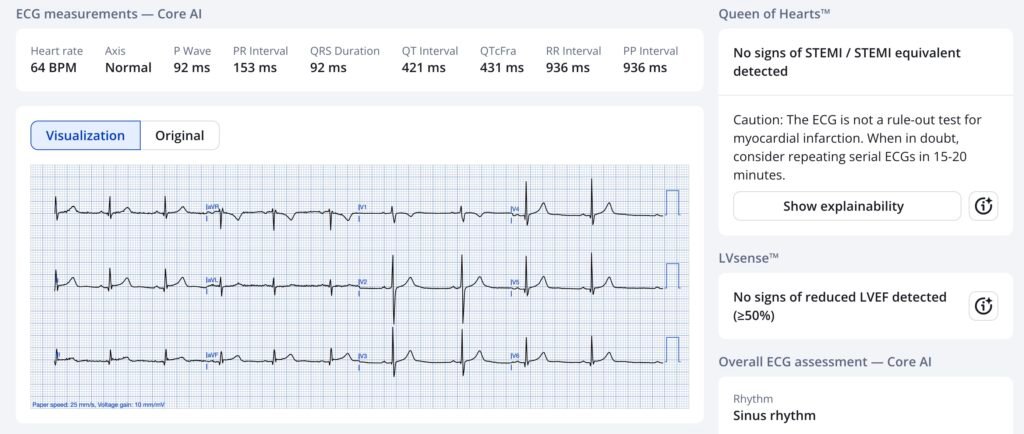Click the middle-row calibration pulse marker

(x=672, y=274)
